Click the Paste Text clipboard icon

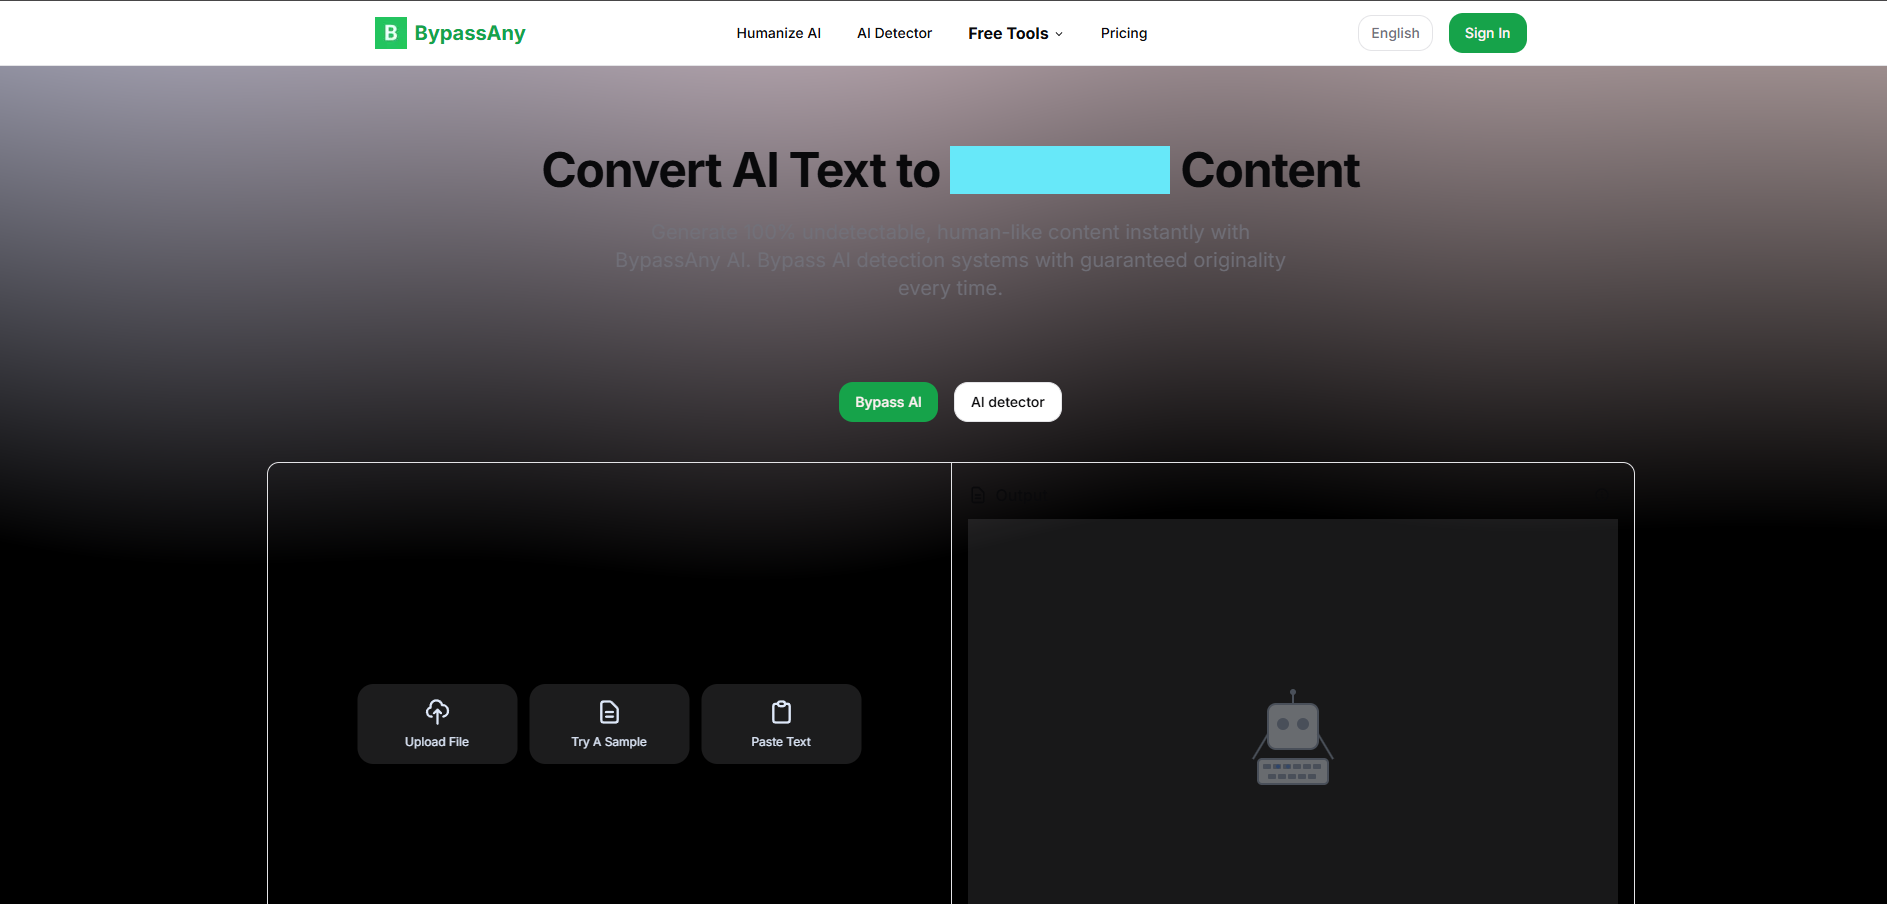781,711
